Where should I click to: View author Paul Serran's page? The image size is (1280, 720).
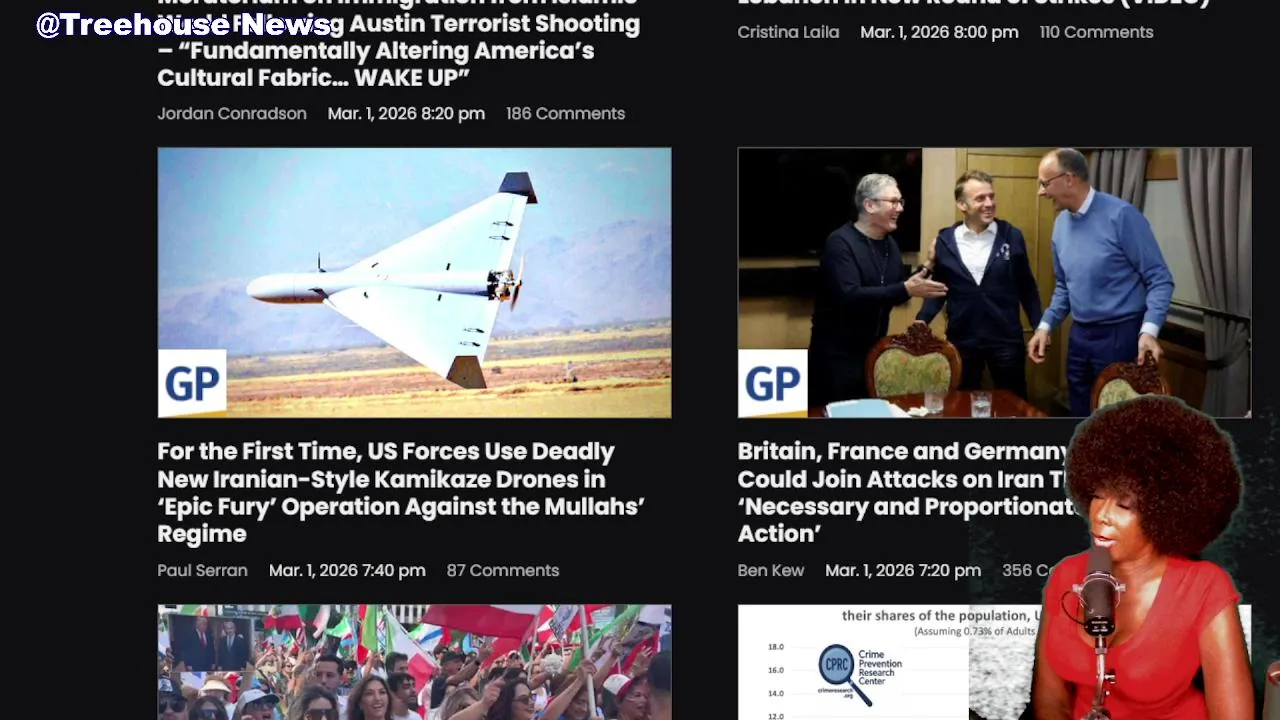point(202,570)
